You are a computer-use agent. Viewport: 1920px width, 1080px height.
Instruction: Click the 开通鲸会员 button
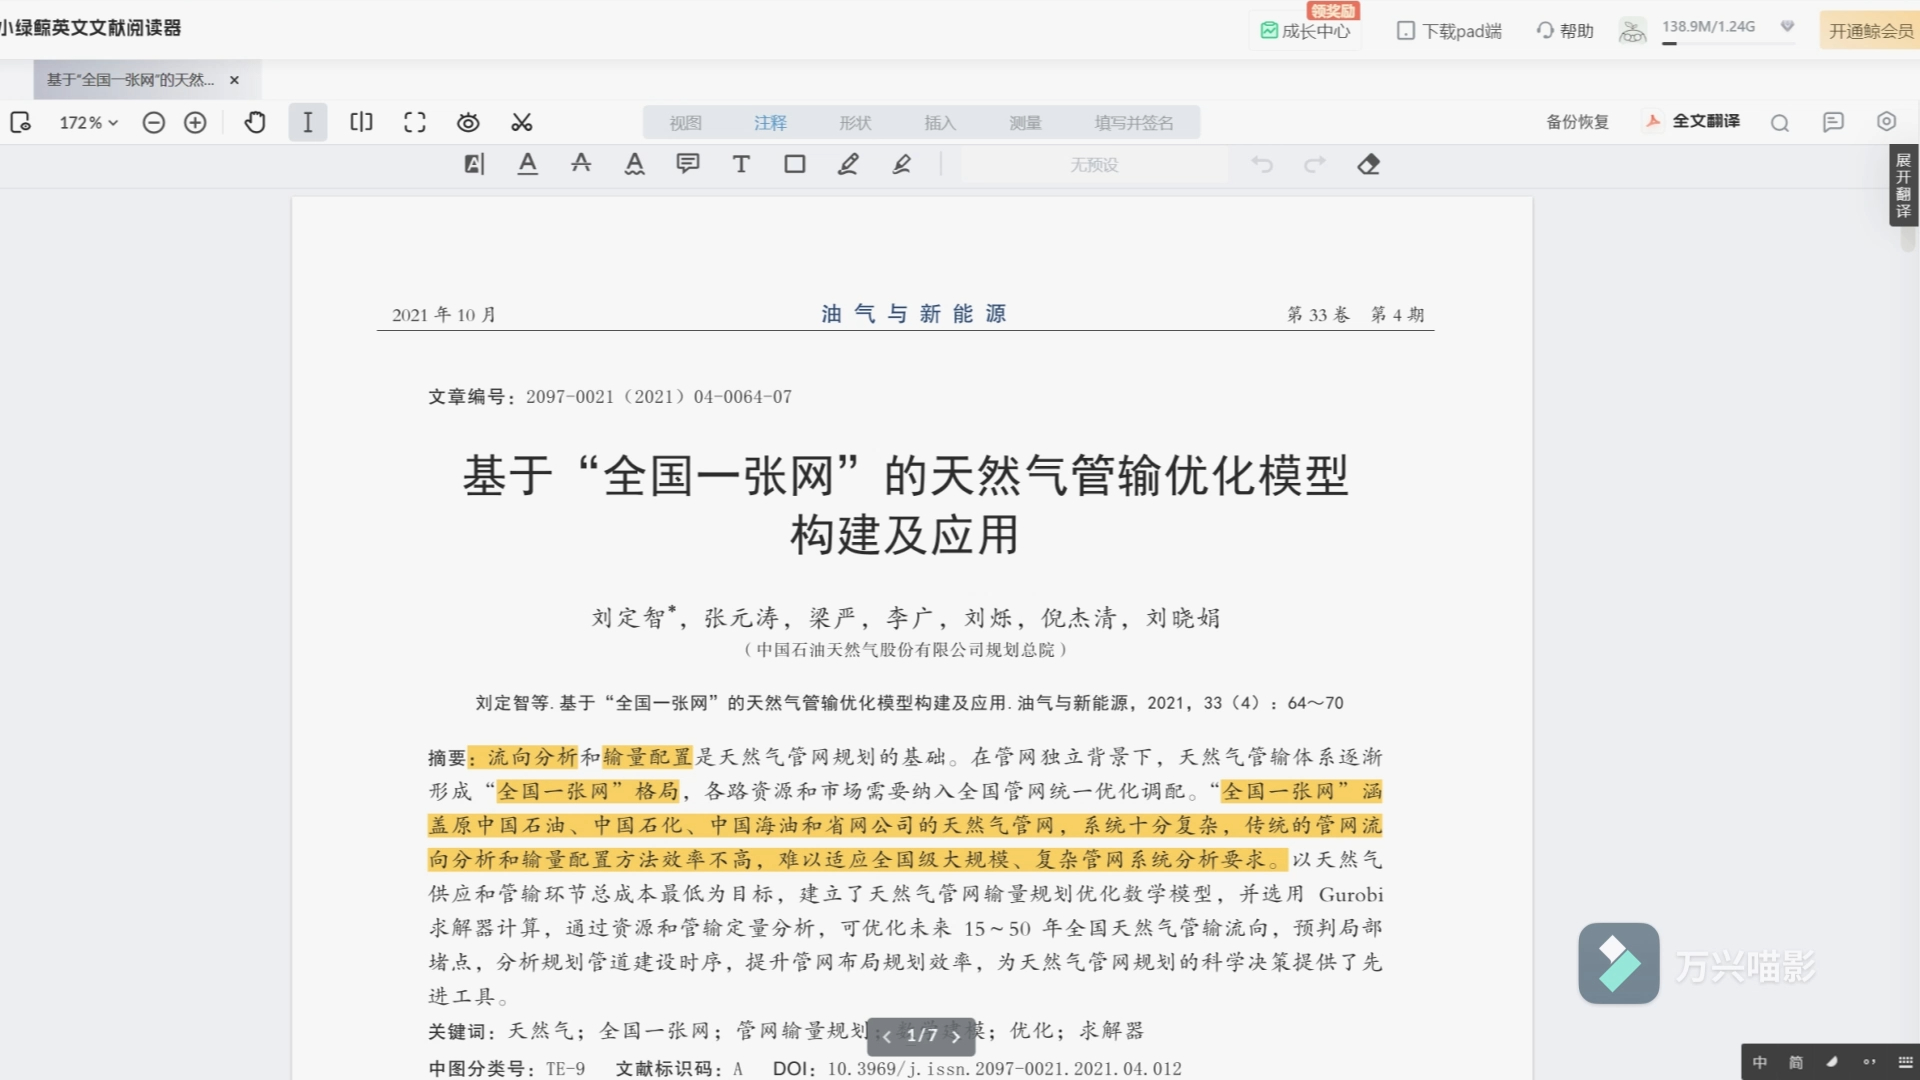(x=1870, y=31)
